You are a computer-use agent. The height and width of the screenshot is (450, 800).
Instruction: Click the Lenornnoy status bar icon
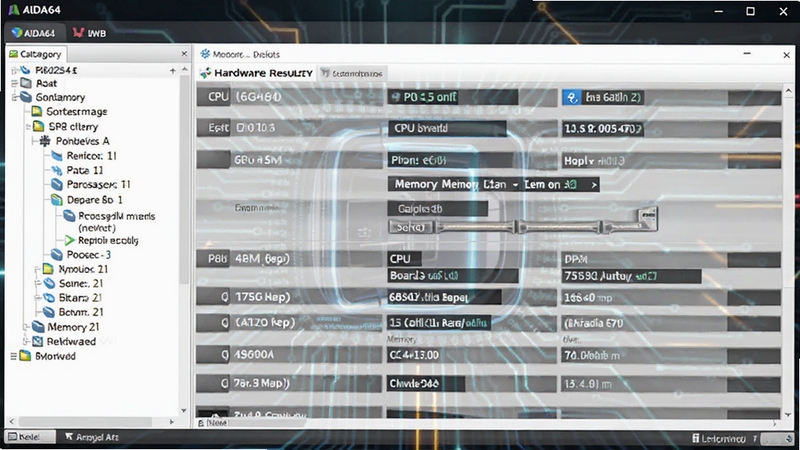click(695, 438)
